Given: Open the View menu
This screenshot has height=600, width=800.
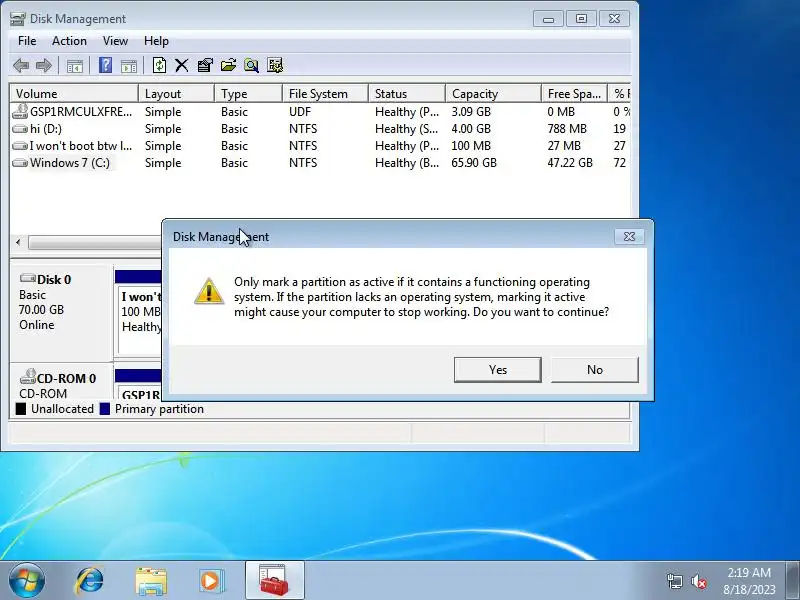Looking at the screenshot, I should click(115, 41).
